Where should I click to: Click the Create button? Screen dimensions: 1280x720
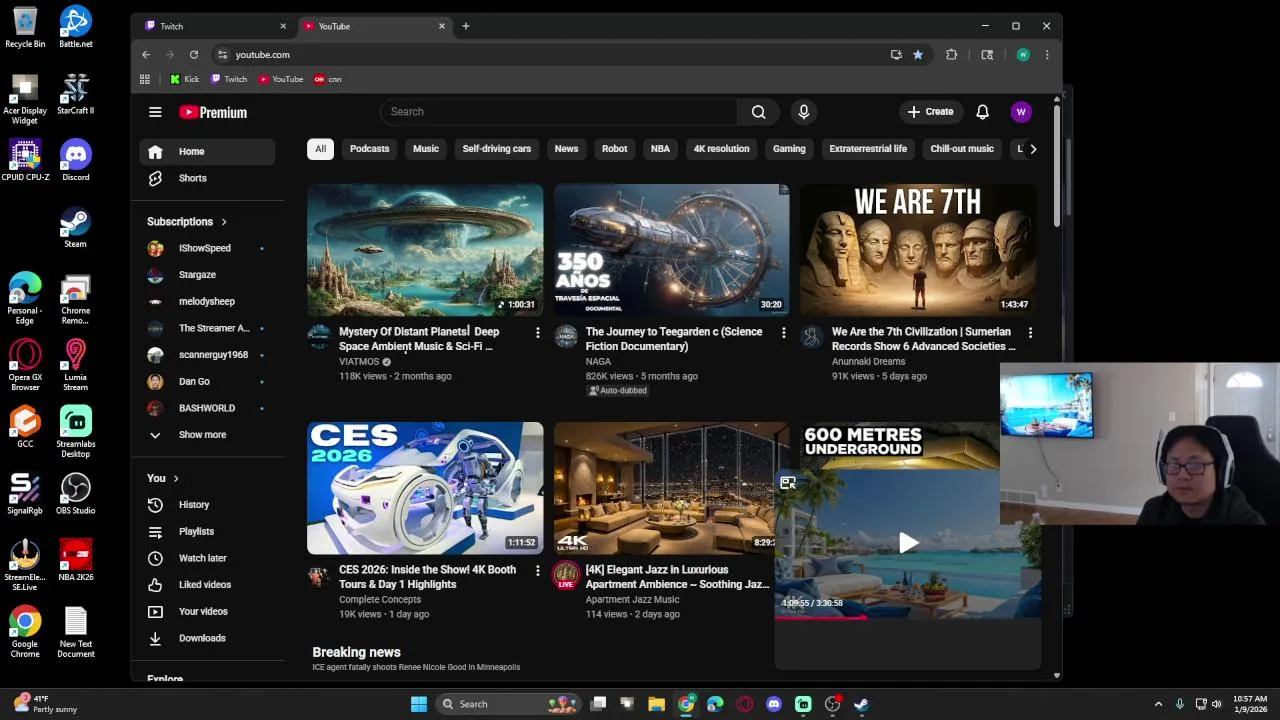930,112
